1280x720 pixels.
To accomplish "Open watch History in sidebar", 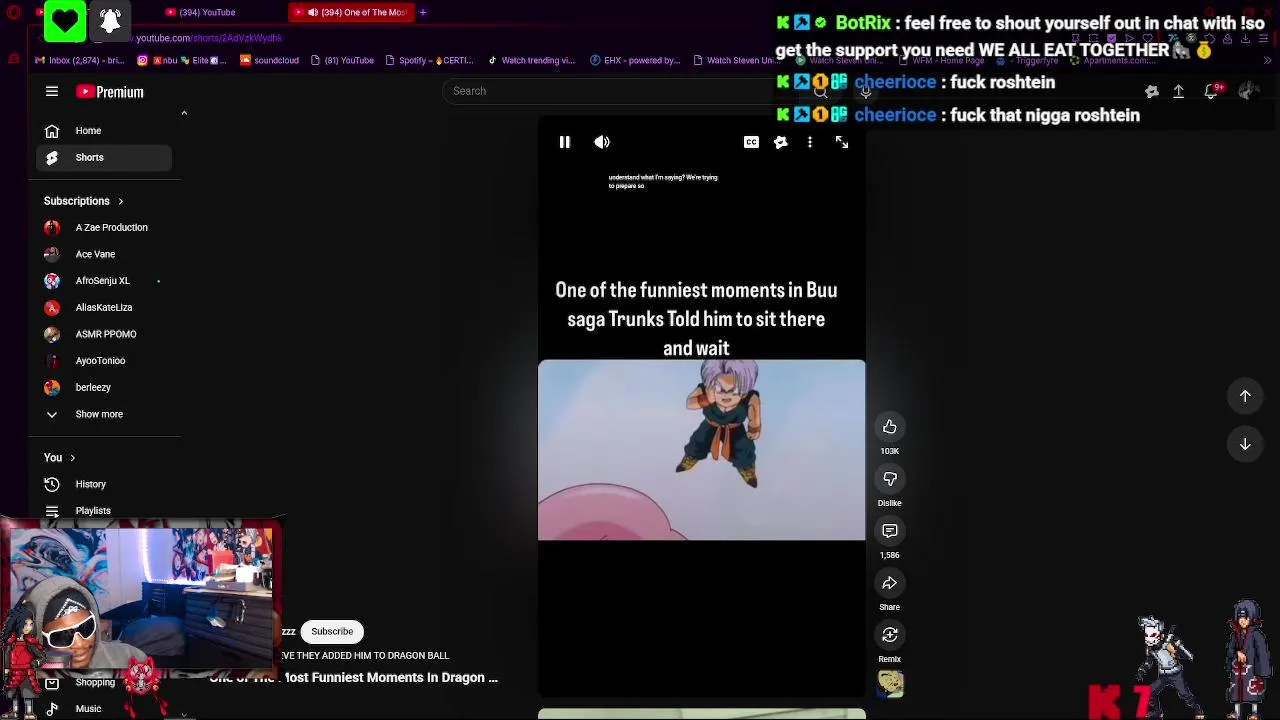I will (104, 484).
